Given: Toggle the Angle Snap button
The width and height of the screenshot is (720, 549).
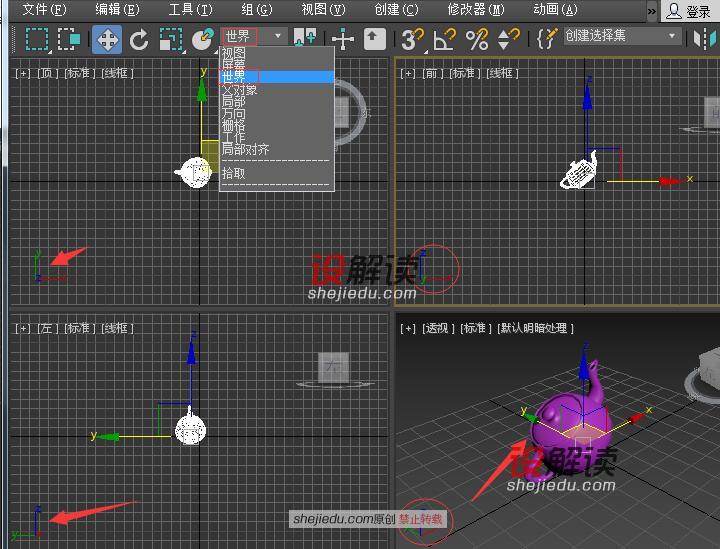Looking at the screenshot, I should [x=445, y=39].
